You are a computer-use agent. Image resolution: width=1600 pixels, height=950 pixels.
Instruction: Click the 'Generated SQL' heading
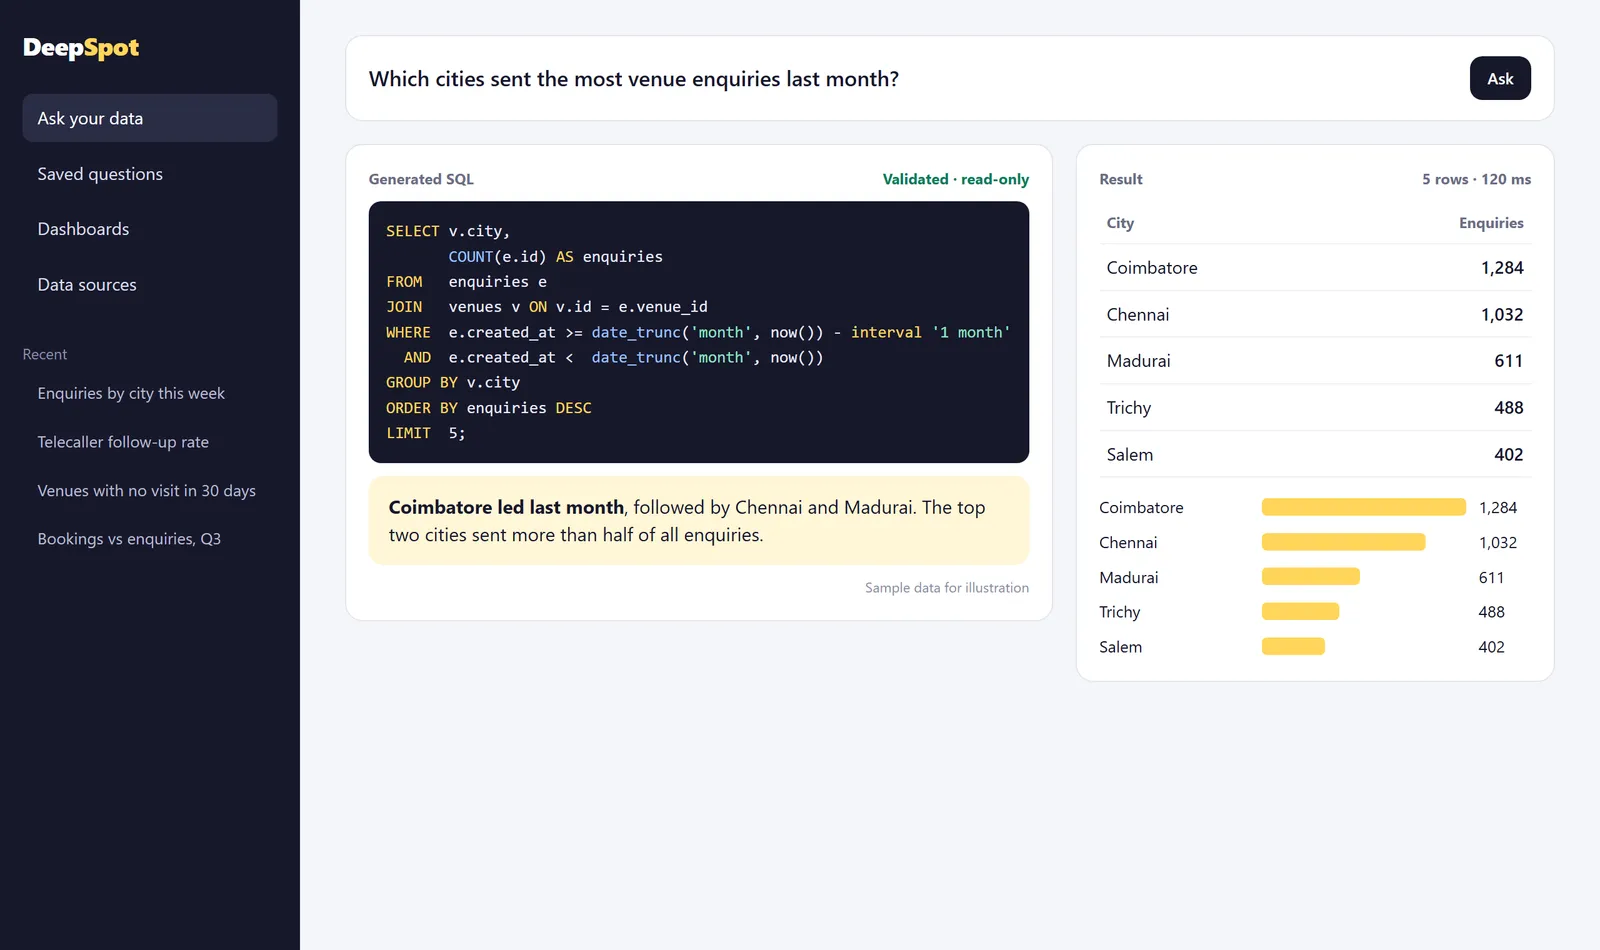[421, 179]
